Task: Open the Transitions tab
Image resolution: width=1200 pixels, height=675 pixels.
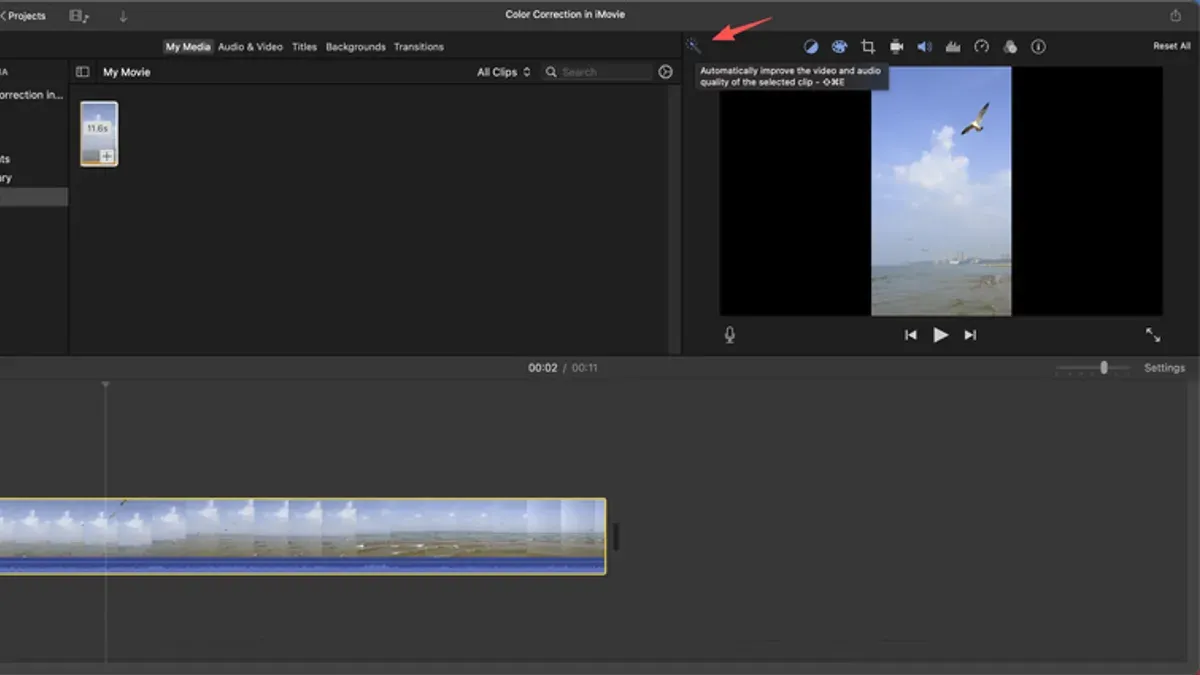Action: 418,47
